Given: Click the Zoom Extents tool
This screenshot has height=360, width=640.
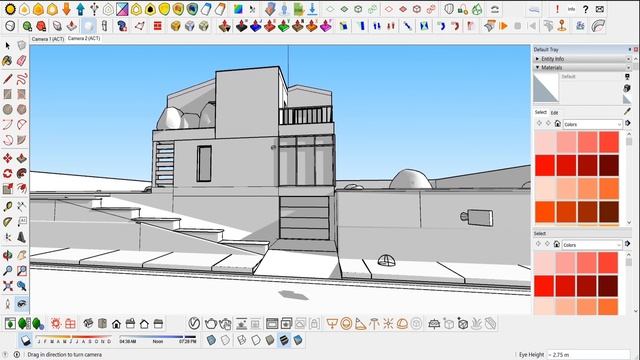Looking at the screenshot, I should [x=7, y=286].
